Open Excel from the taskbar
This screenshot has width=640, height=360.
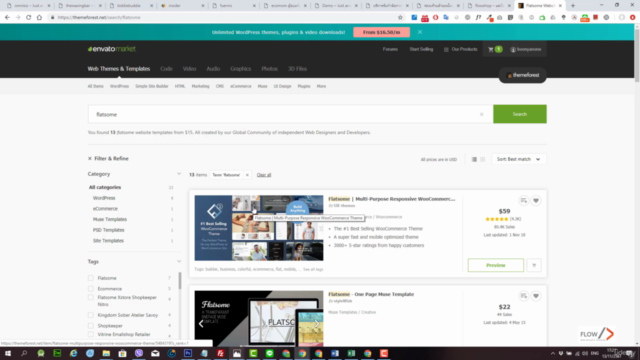pos(351,353)
